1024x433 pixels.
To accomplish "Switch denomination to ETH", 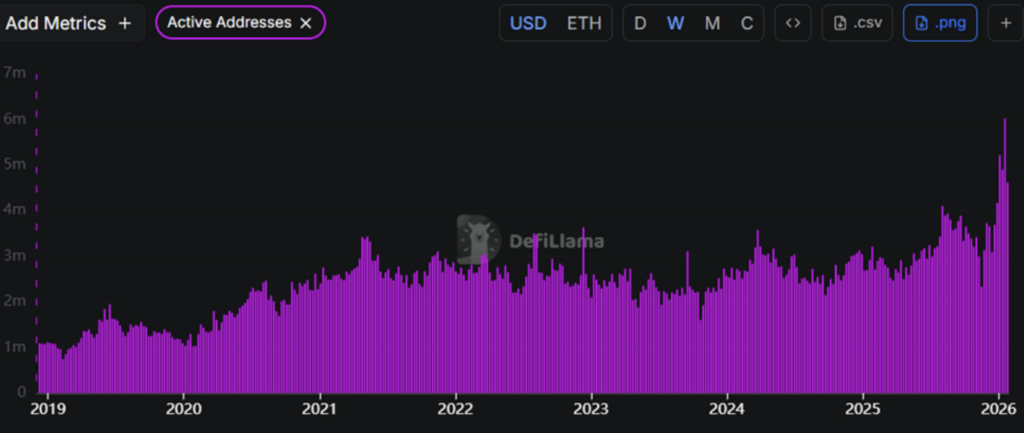I will (584, 24).
